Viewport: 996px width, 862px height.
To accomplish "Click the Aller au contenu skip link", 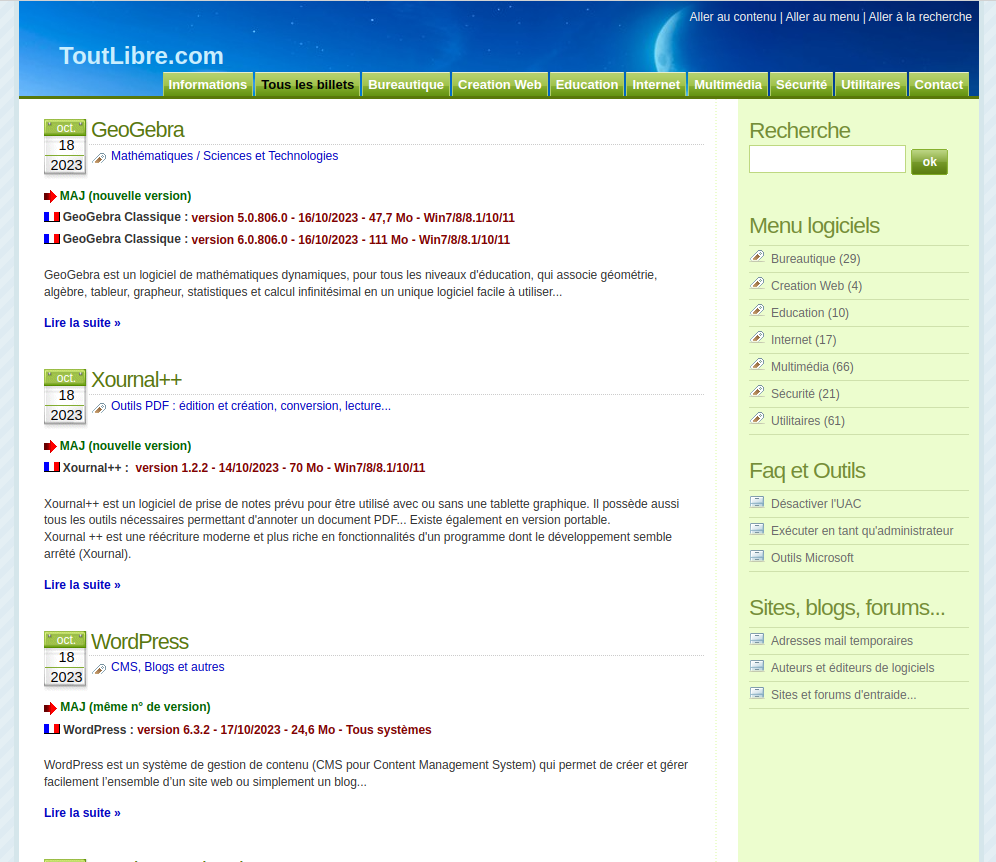I will tap(732, 17).
